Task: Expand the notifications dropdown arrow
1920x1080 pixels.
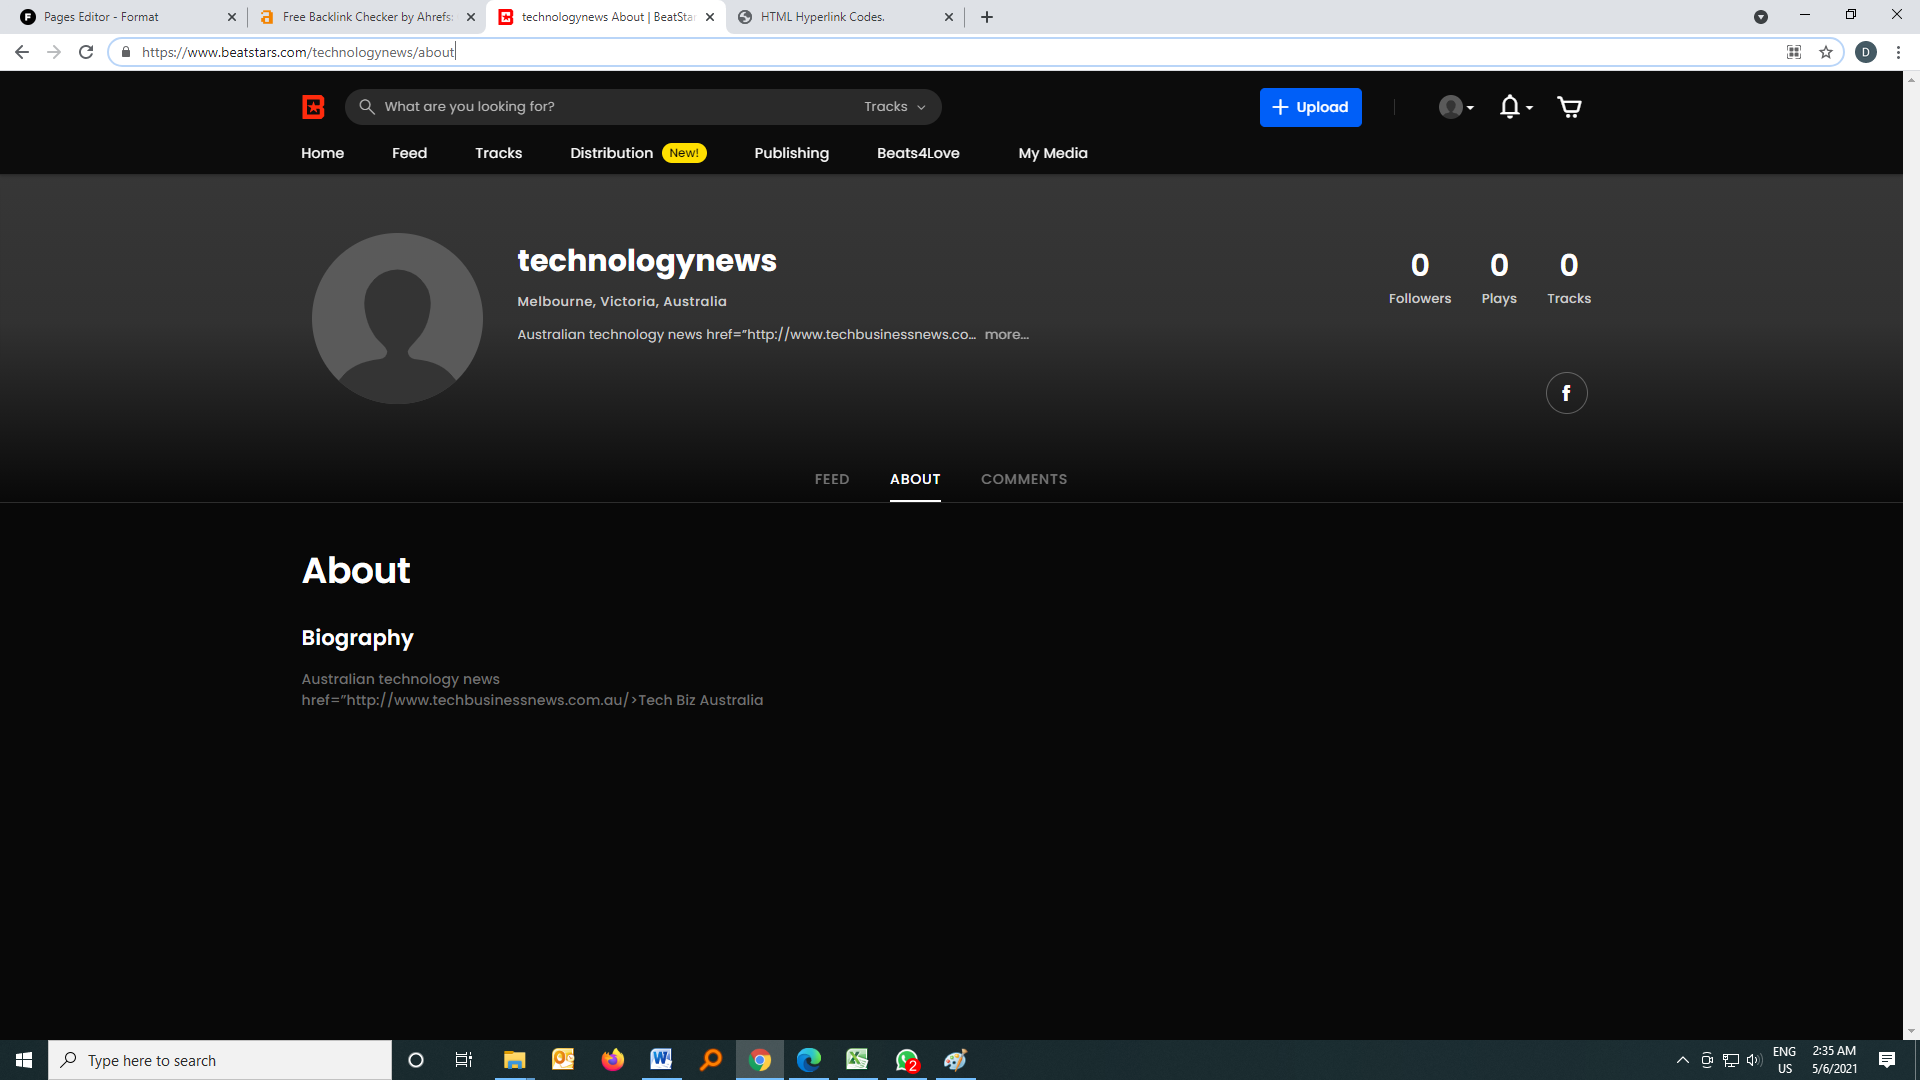Action: 1529,108
